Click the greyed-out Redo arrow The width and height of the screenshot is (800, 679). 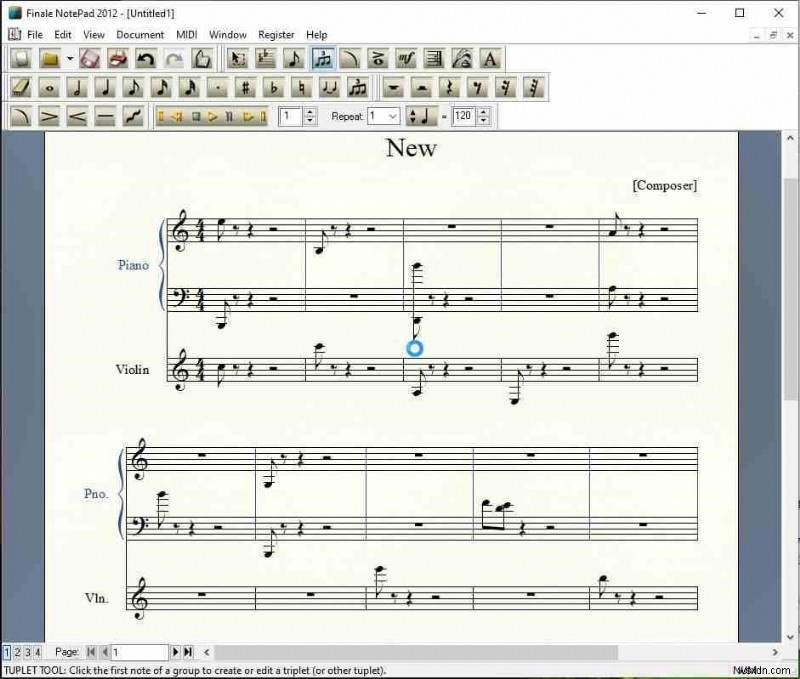coord(174,59)
